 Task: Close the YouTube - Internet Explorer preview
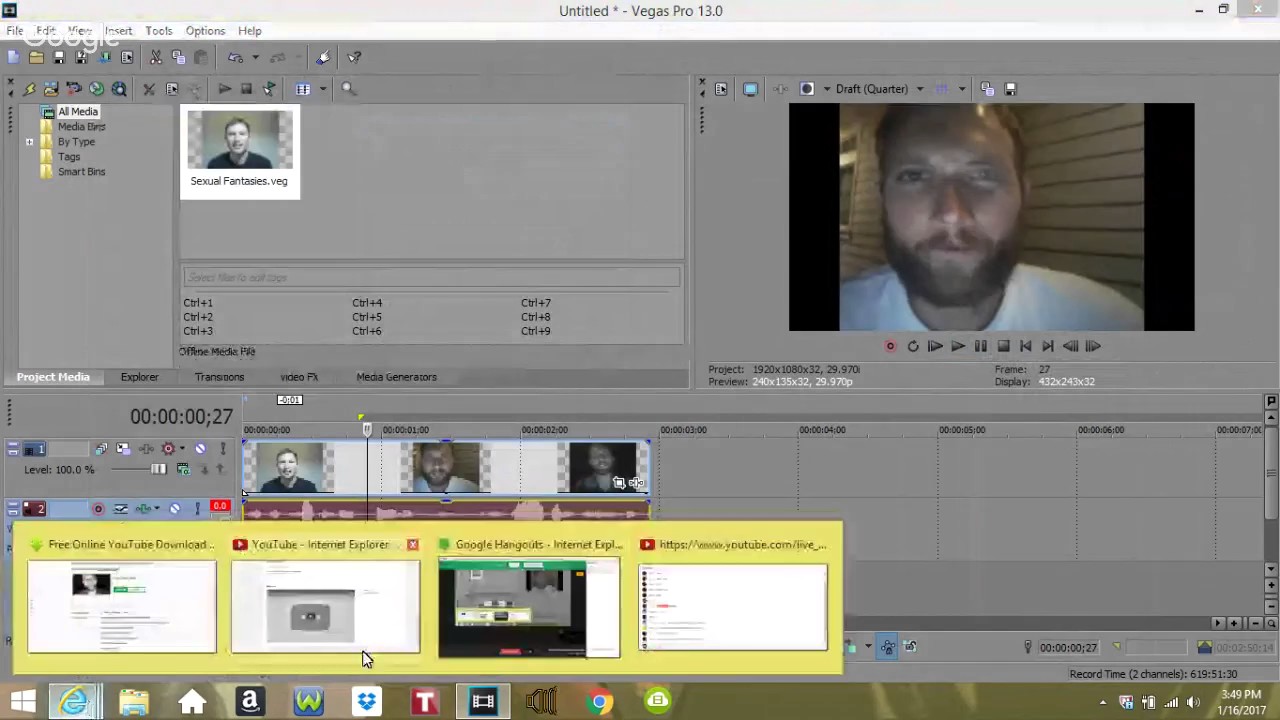point(412,545)
